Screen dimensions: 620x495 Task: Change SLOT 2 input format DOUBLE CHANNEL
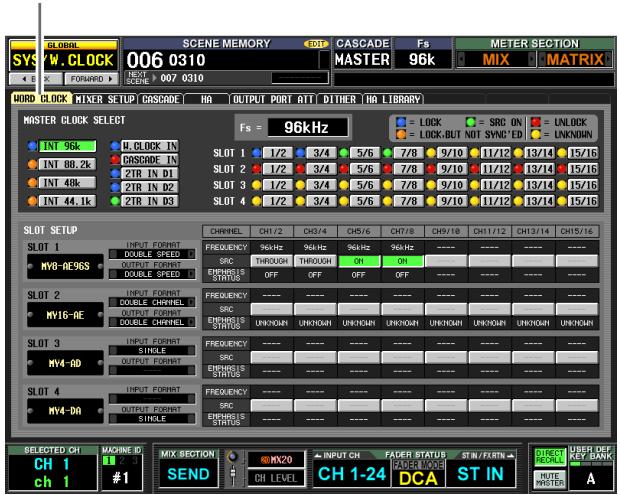(152, 302)
